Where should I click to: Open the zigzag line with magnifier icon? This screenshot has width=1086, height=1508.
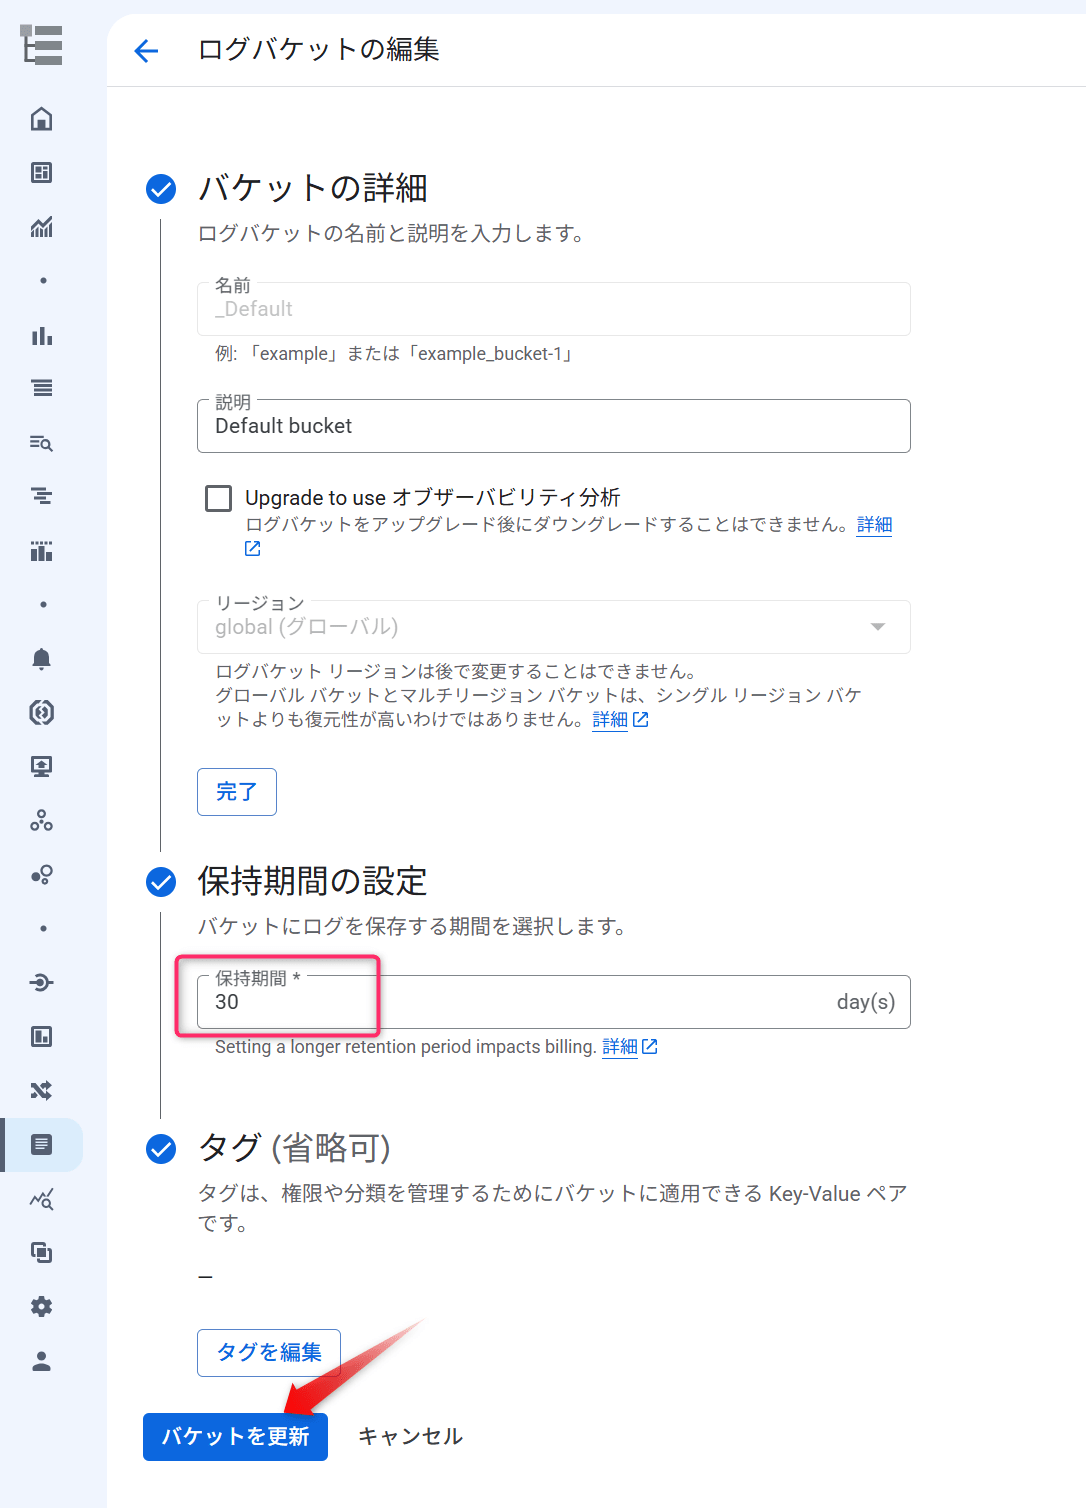pos(42,1199)
